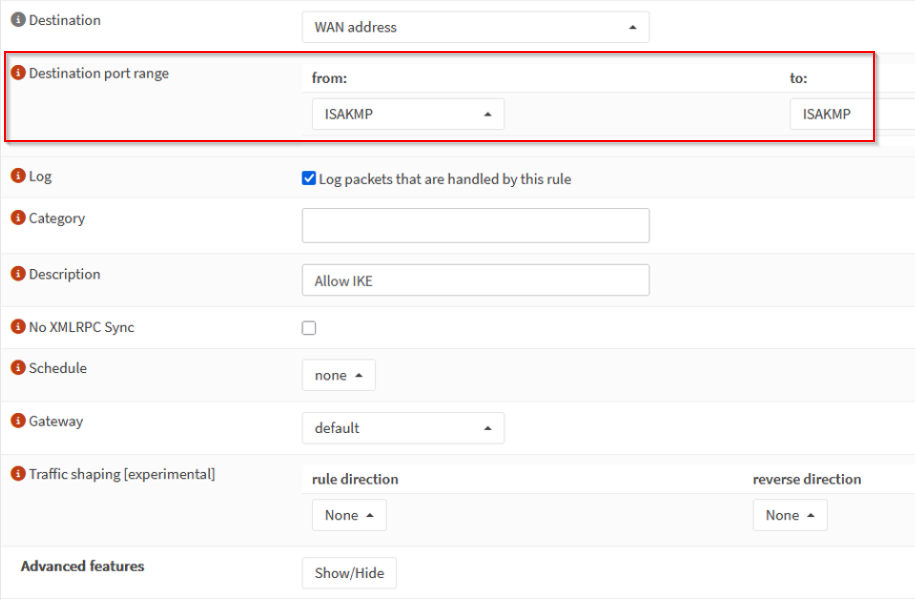Click the No XMLRPC Sync info icon

[x=18, y=327]
